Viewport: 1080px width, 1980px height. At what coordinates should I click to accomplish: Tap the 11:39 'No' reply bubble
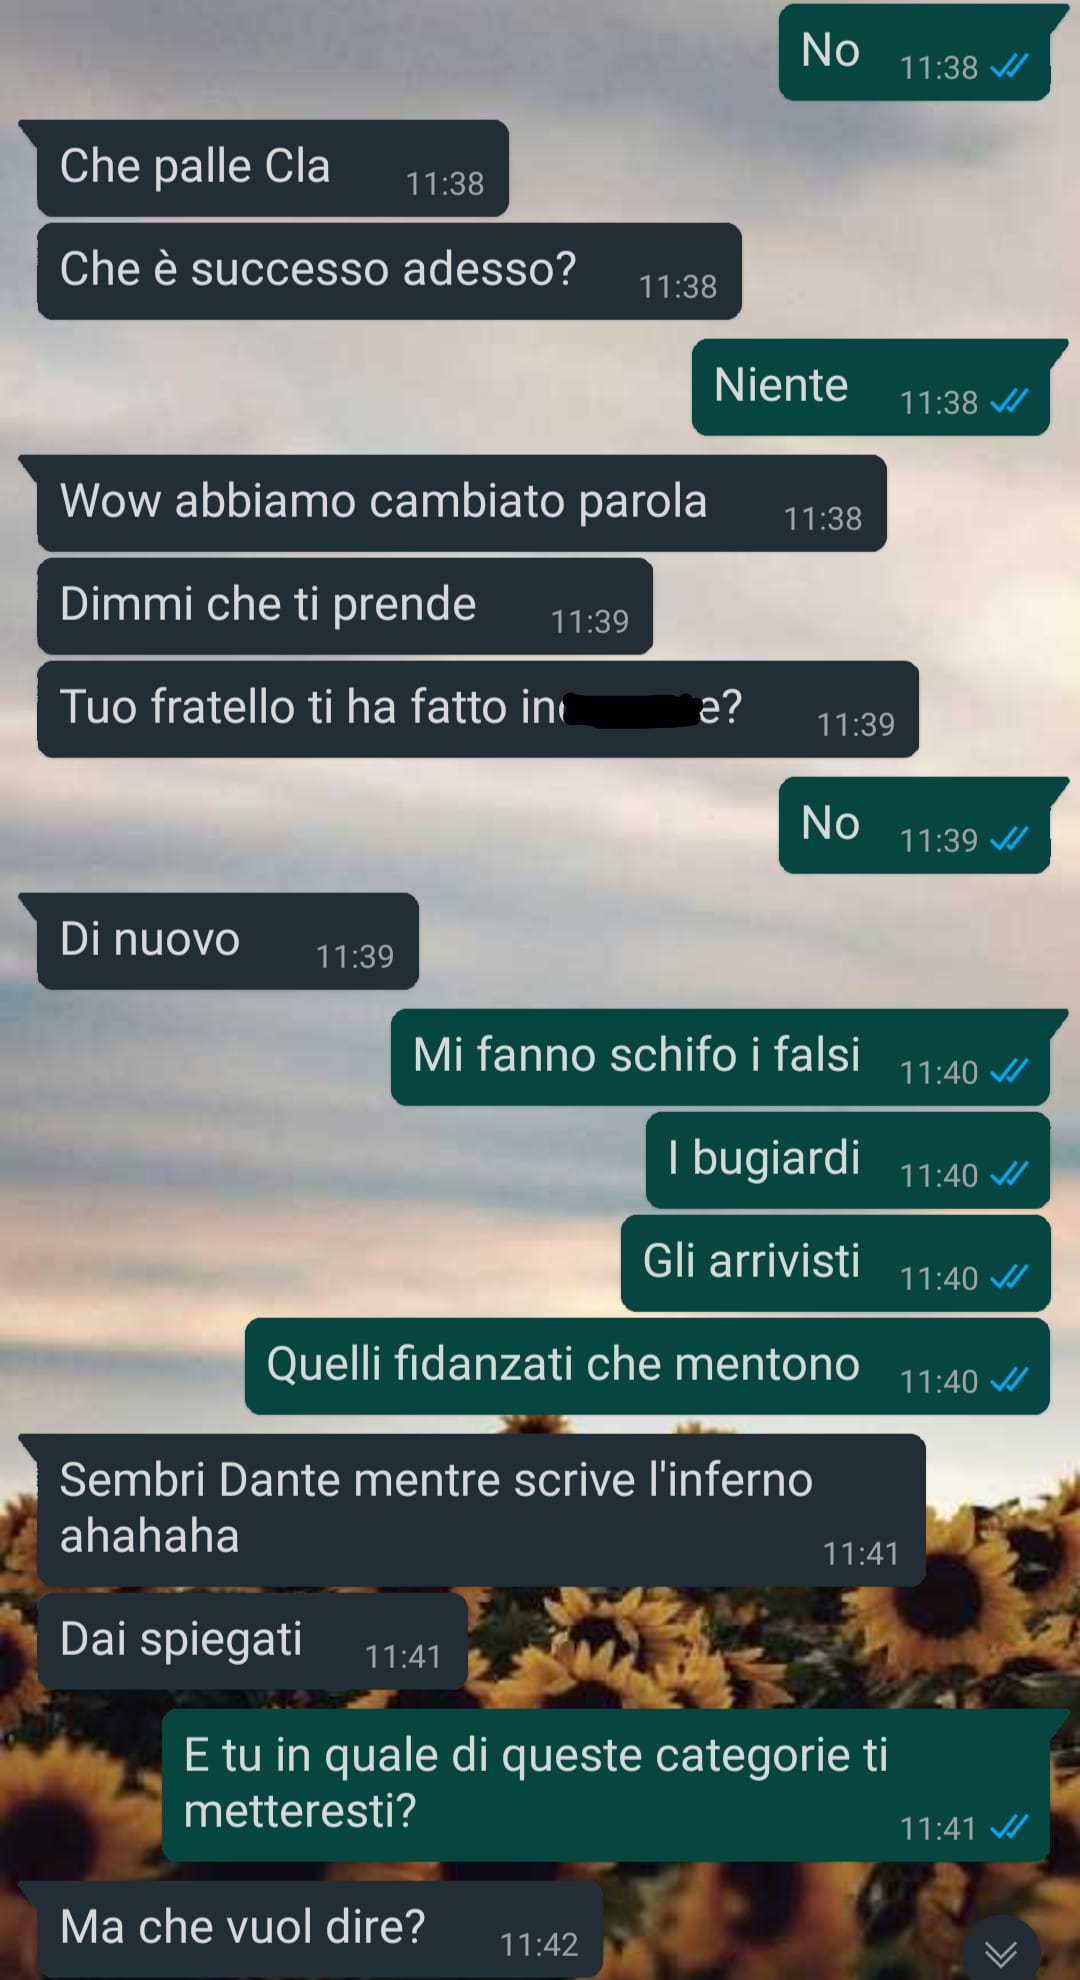click(x=915, y=825)
